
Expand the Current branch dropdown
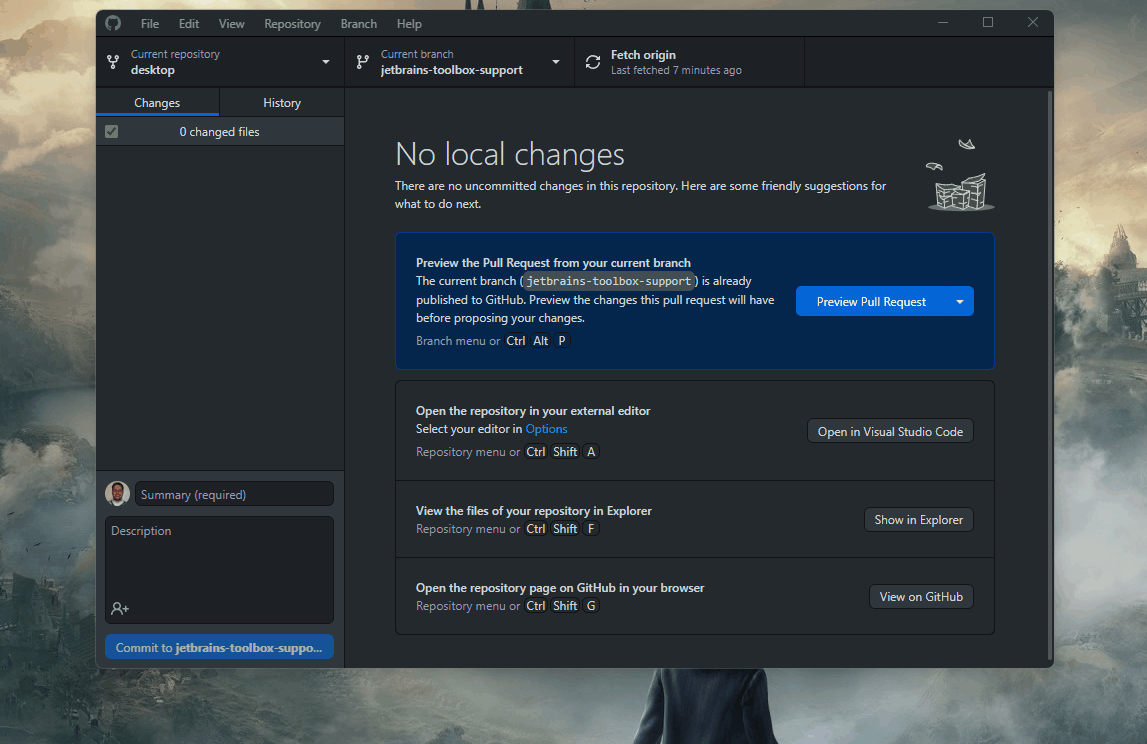556,62
